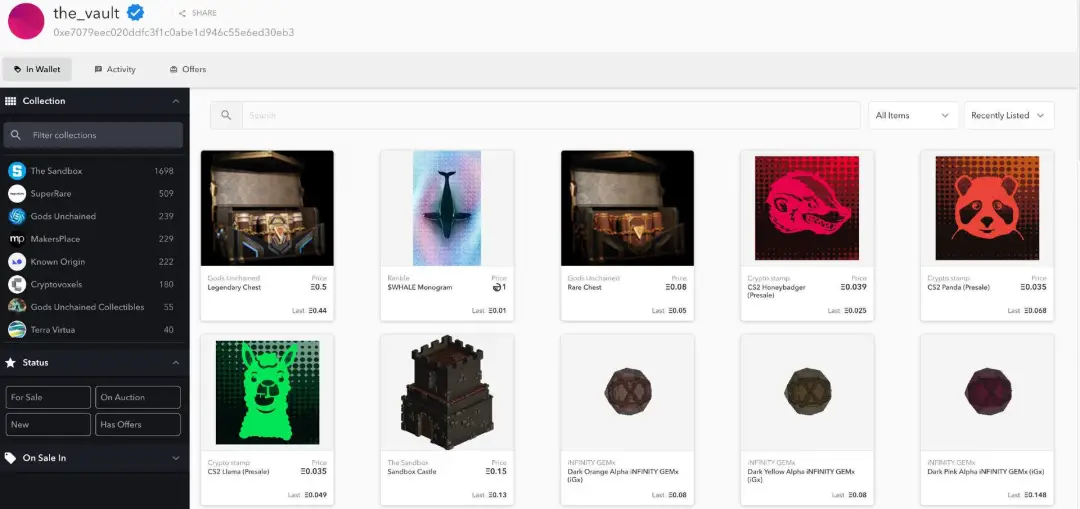Screen dimensions: 1080x509
Task: Click the_vault profile avatar
Action: (26, 21)
